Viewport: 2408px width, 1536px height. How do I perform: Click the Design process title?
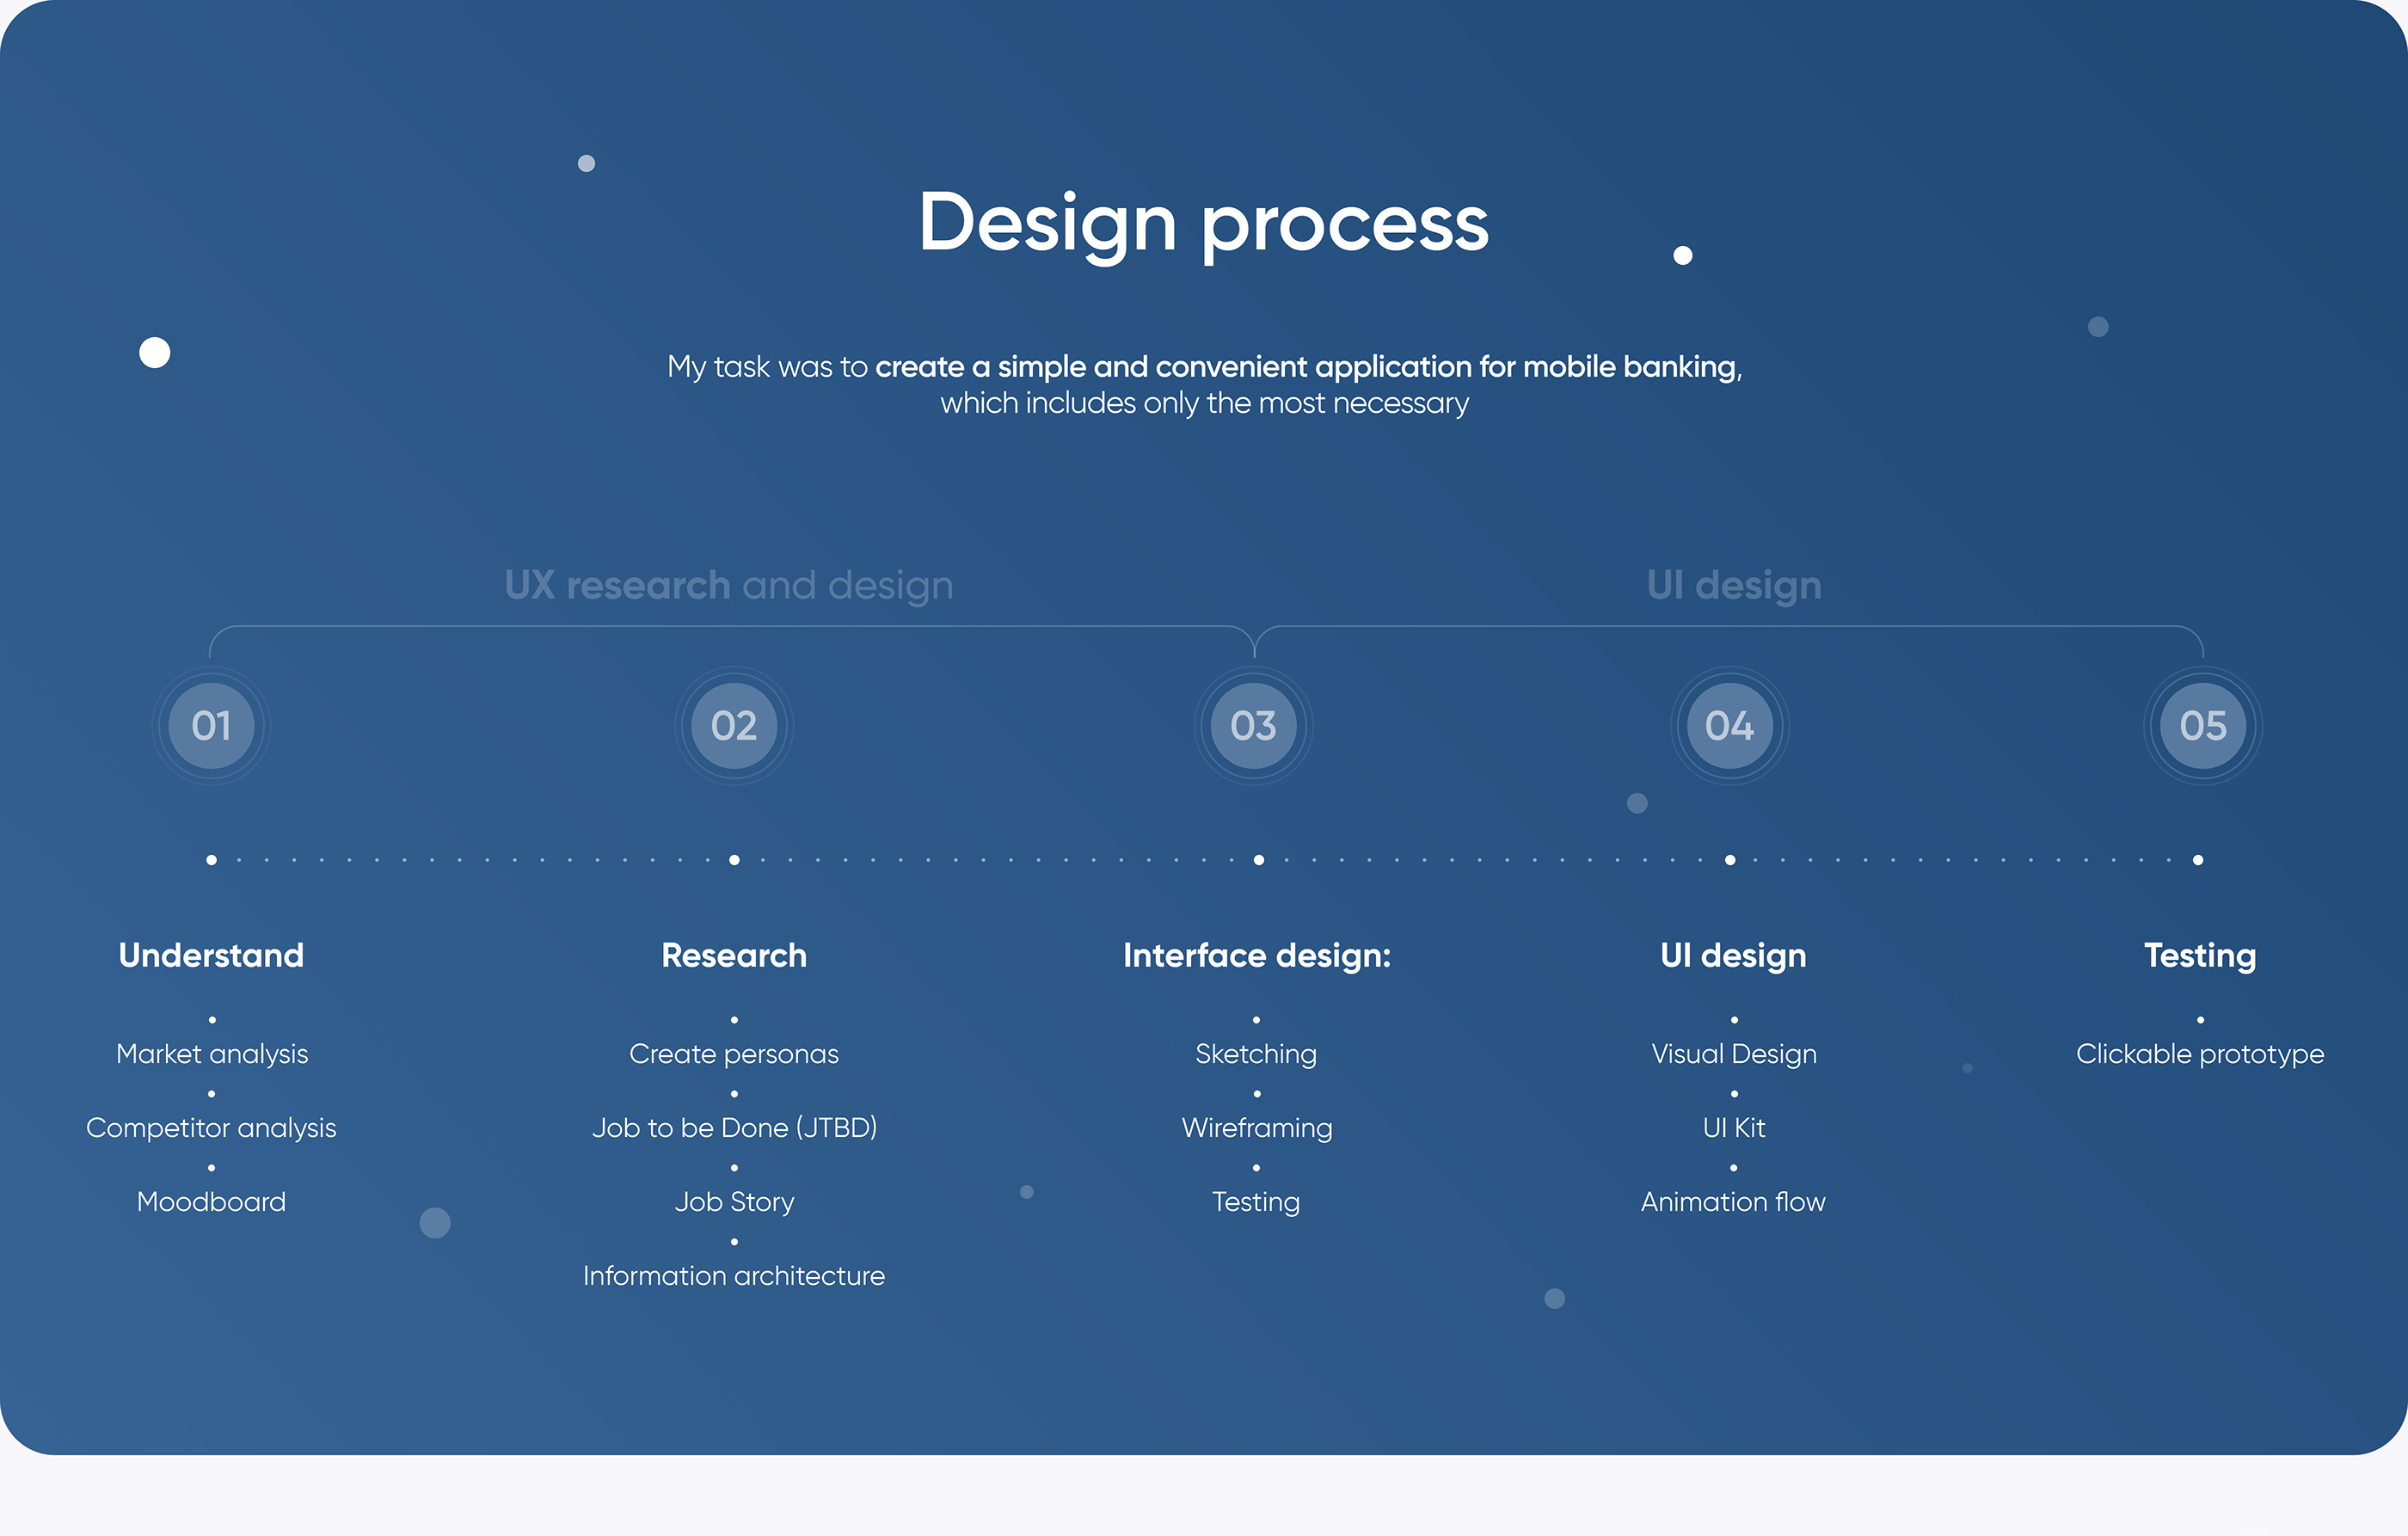(1203, 222)
